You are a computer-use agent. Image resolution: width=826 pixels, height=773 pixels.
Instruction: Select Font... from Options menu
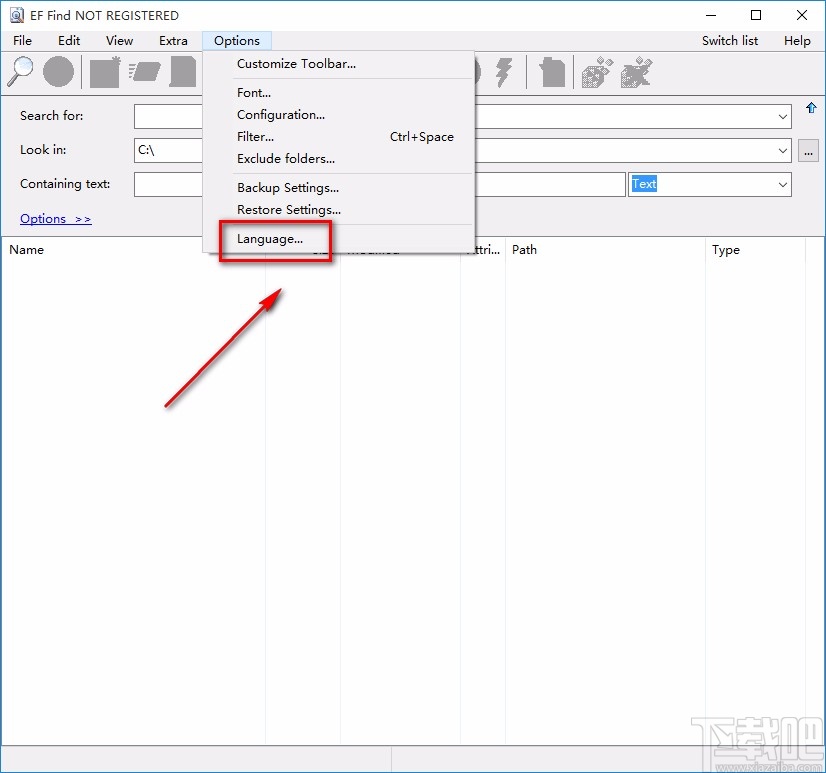(x=338, y=93)
